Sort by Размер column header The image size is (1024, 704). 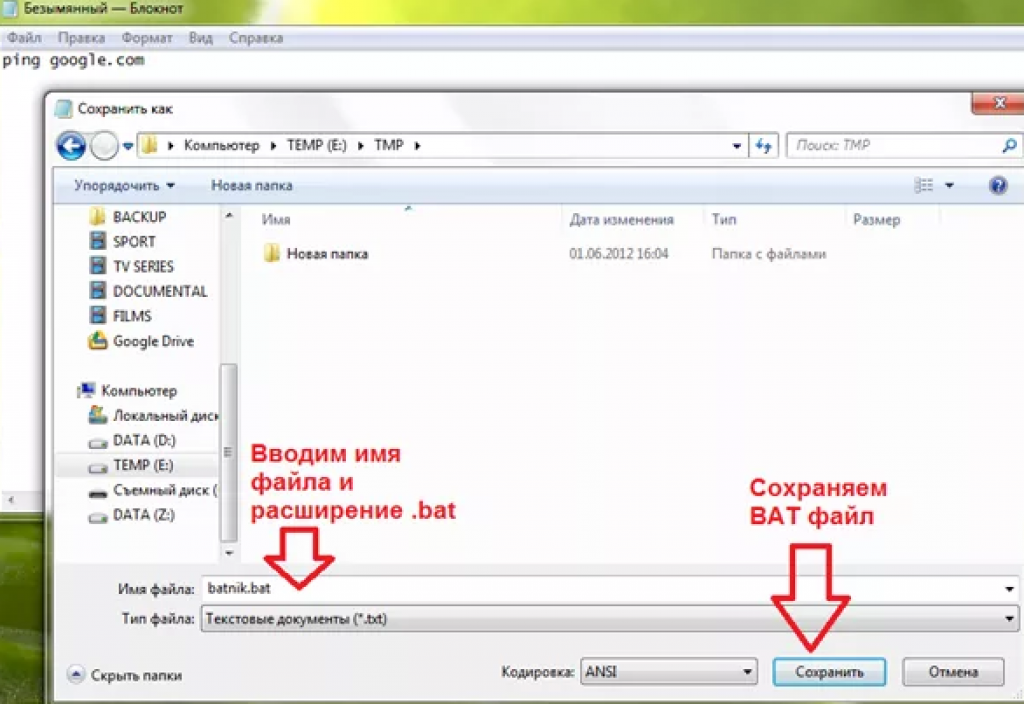coord(876,219)
